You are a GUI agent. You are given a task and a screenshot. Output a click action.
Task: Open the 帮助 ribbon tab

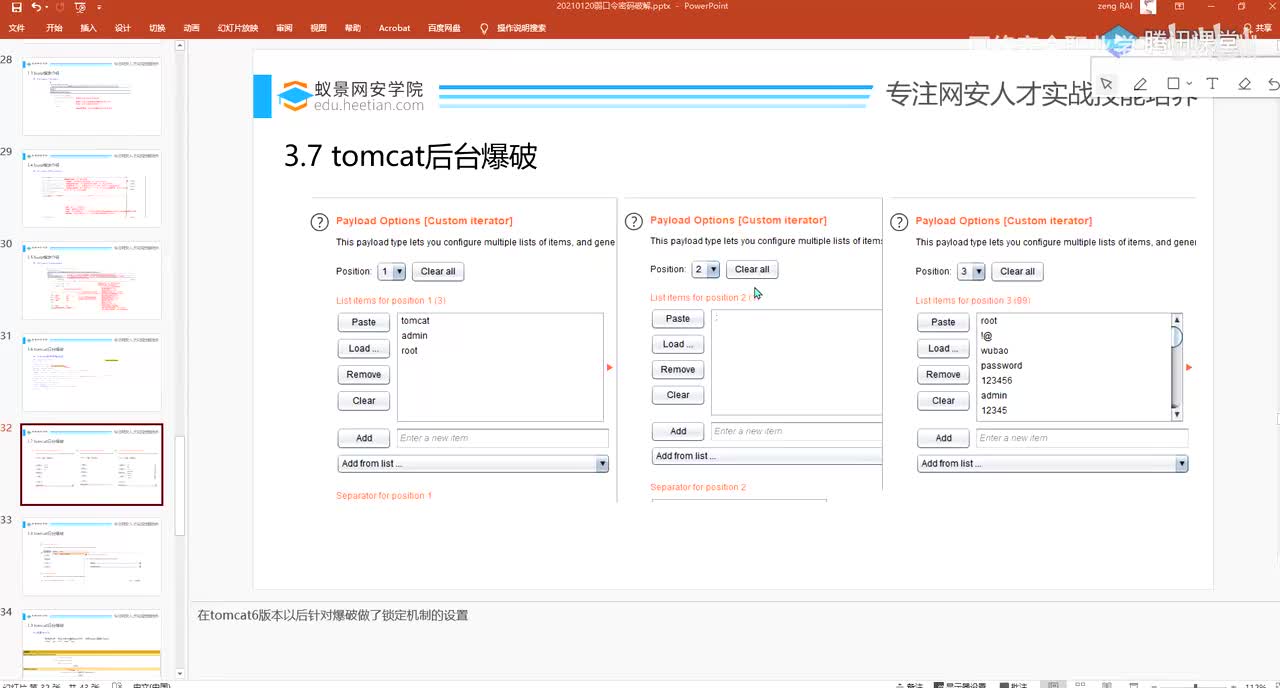(x=352, y=28)
